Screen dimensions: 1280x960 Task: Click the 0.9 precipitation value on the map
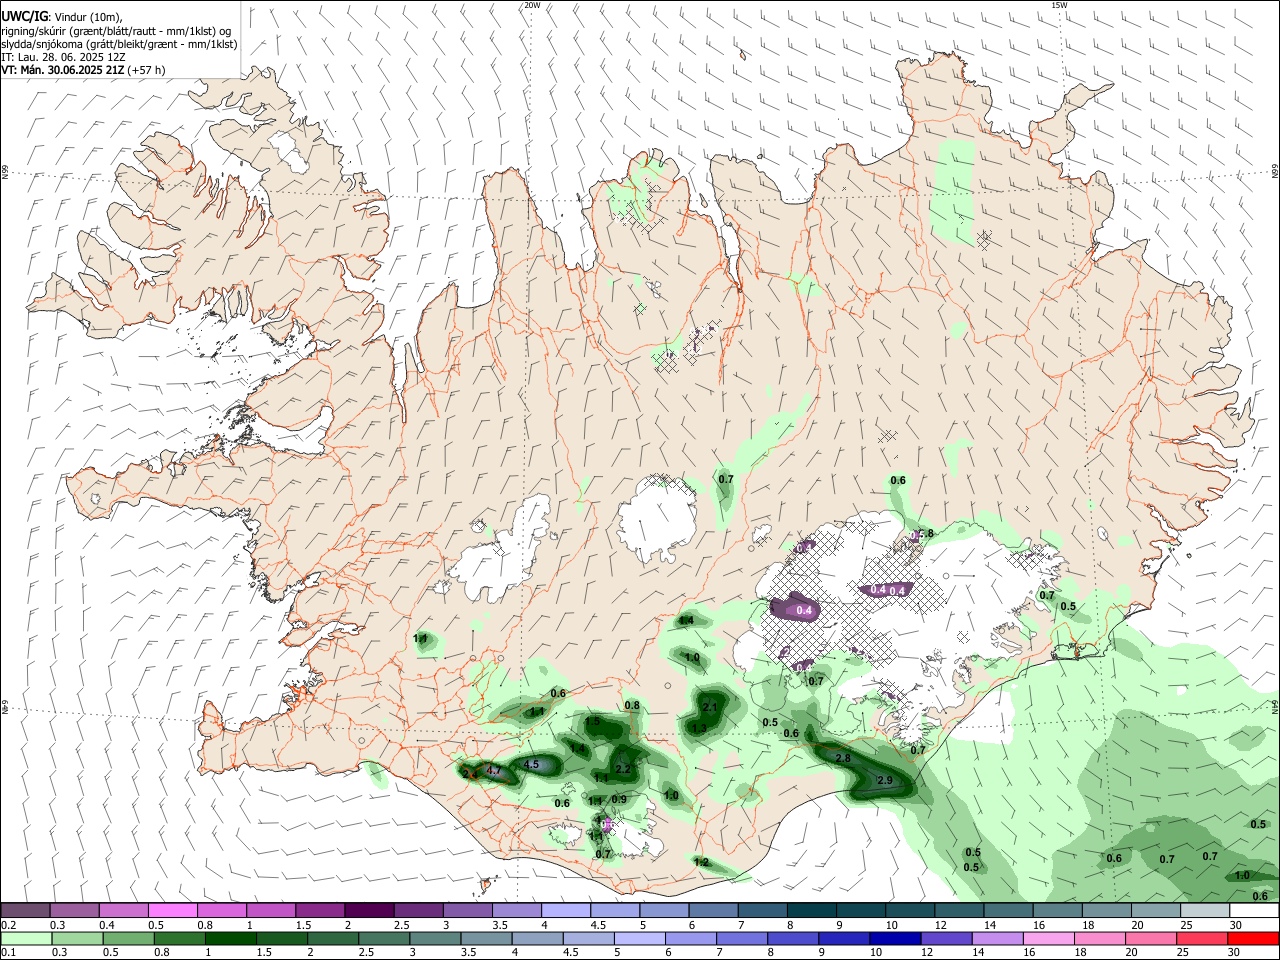(x=619, y=799)
